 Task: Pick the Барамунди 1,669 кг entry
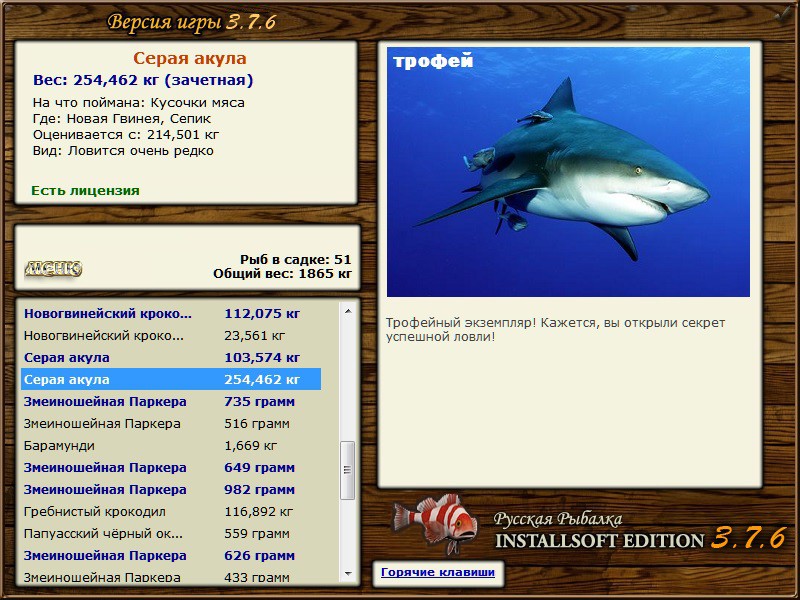(171, 445)
